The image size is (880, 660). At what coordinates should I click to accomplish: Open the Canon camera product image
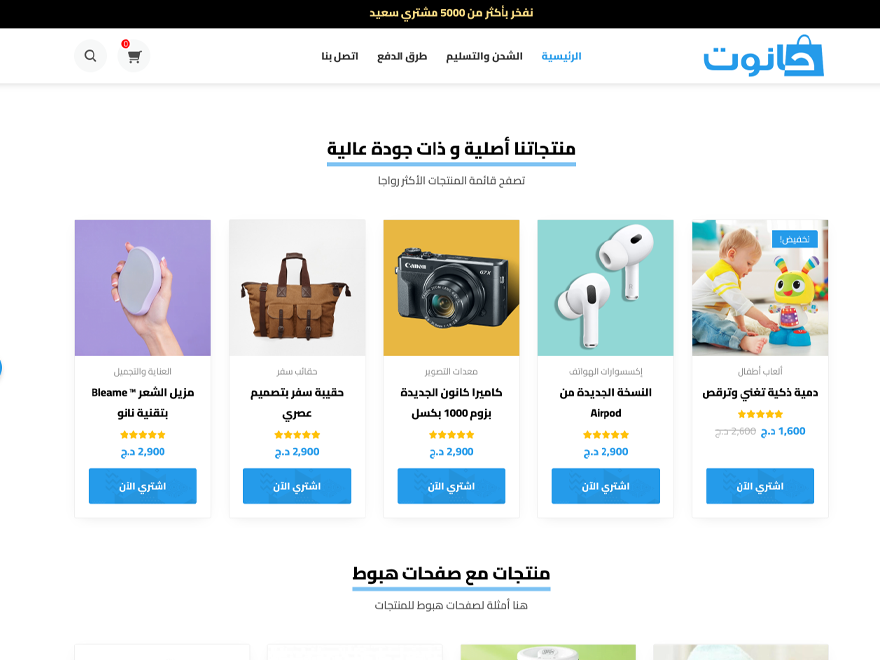click(x=451, y=288)
